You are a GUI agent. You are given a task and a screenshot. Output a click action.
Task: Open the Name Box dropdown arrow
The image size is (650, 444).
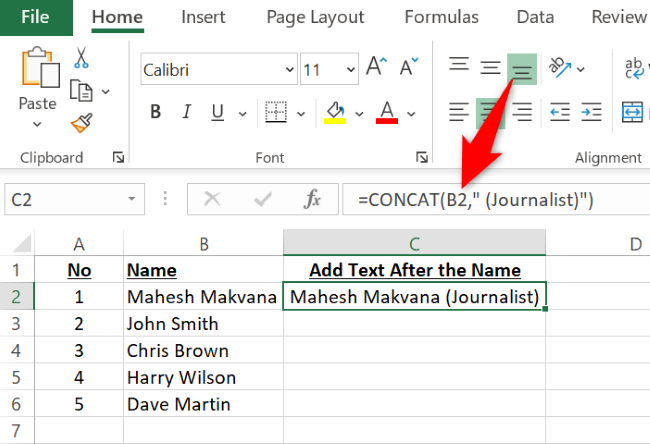pos(131,199)
